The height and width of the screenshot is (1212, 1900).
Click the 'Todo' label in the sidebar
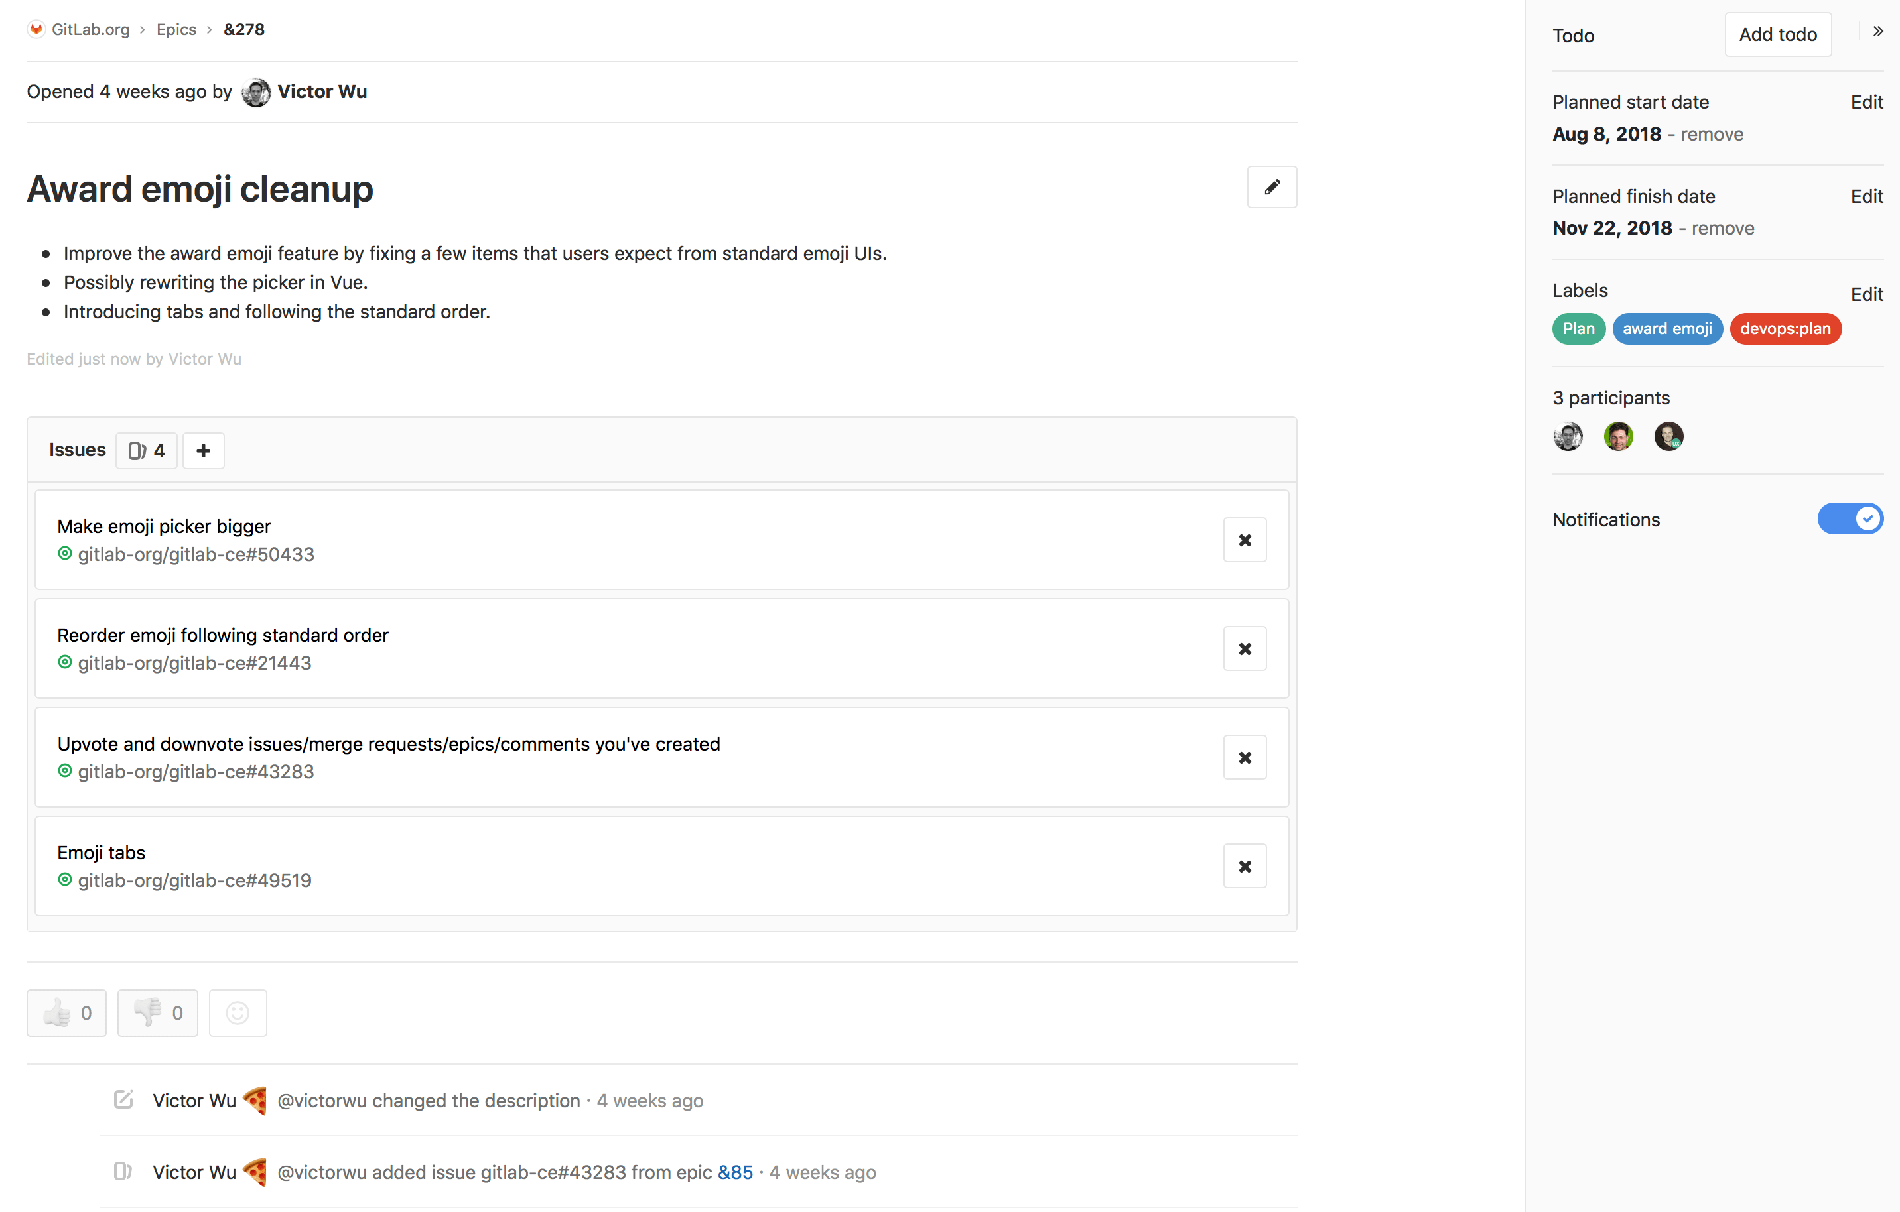1573,35
